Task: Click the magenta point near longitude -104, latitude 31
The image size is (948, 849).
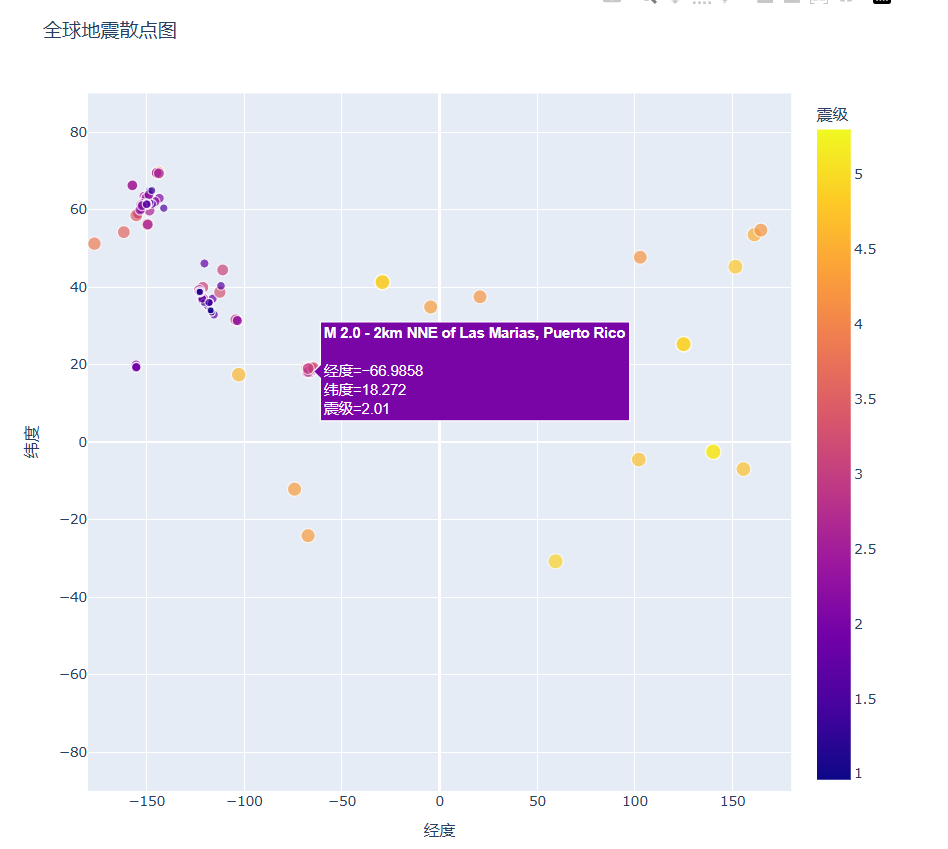Action: (237, 320)
